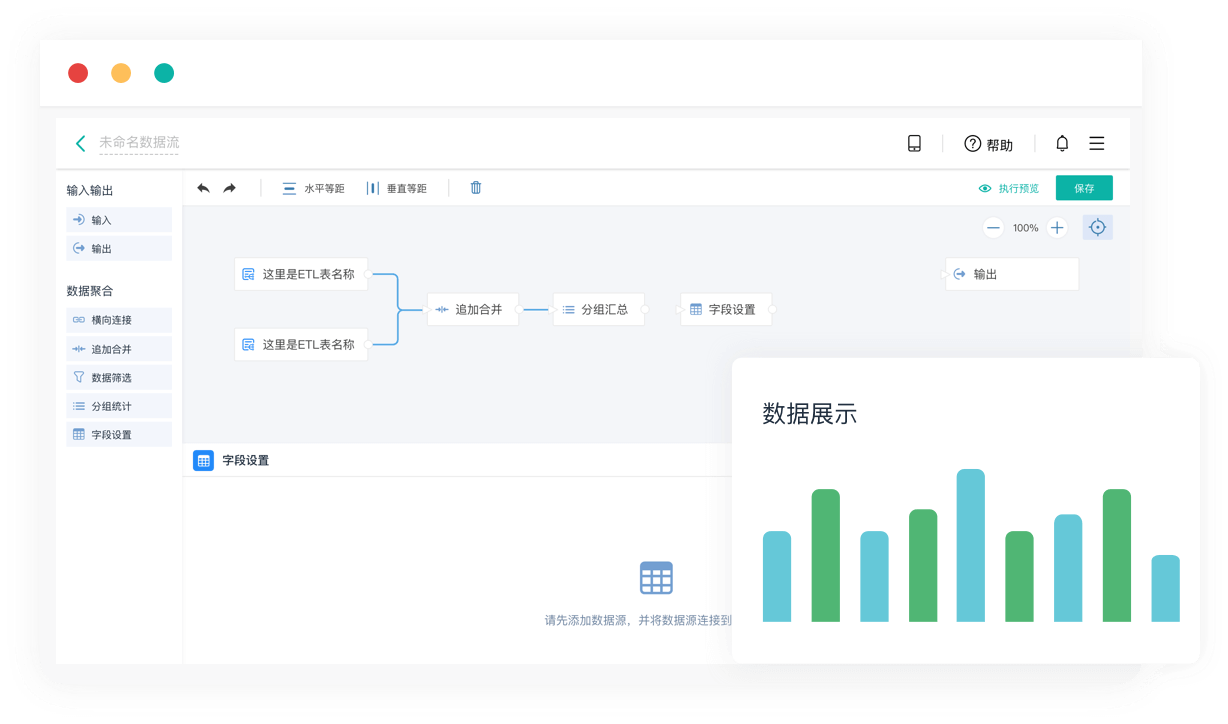1228x724 pixels.
Task: Click 执行预览 with the eye icon
Action: pyautogui.click(x=1009, y=188)
